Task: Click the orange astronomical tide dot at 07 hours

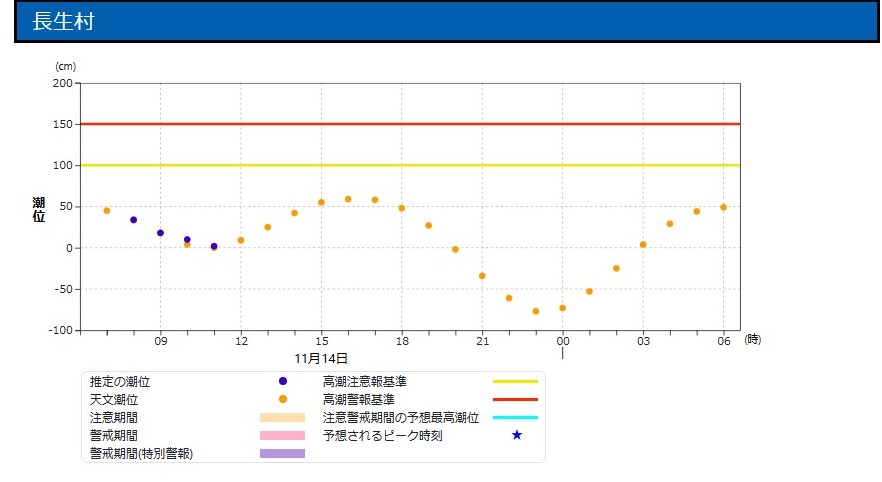Action: pyautogui.click(x=107, y=211)
